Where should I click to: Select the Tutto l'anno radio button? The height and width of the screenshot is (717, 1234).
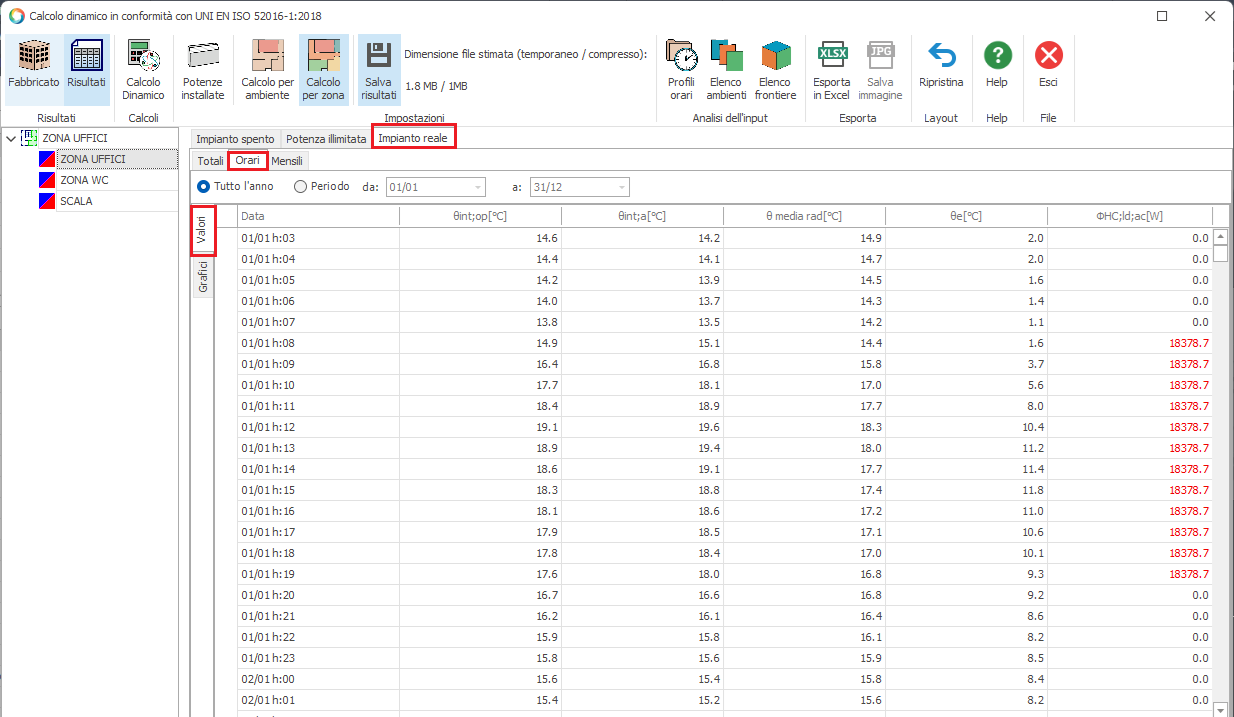204,186
